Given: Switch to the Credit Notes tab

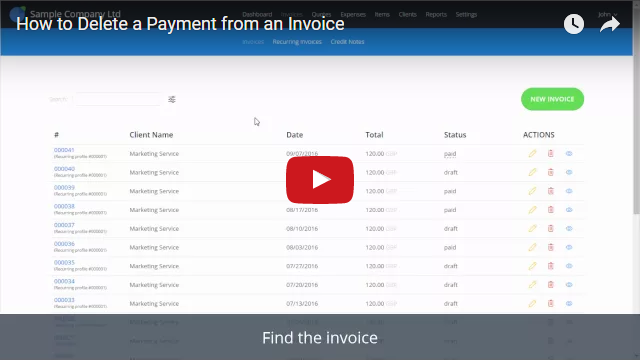Looking at the screenshot, I should (x=347, y=42).
